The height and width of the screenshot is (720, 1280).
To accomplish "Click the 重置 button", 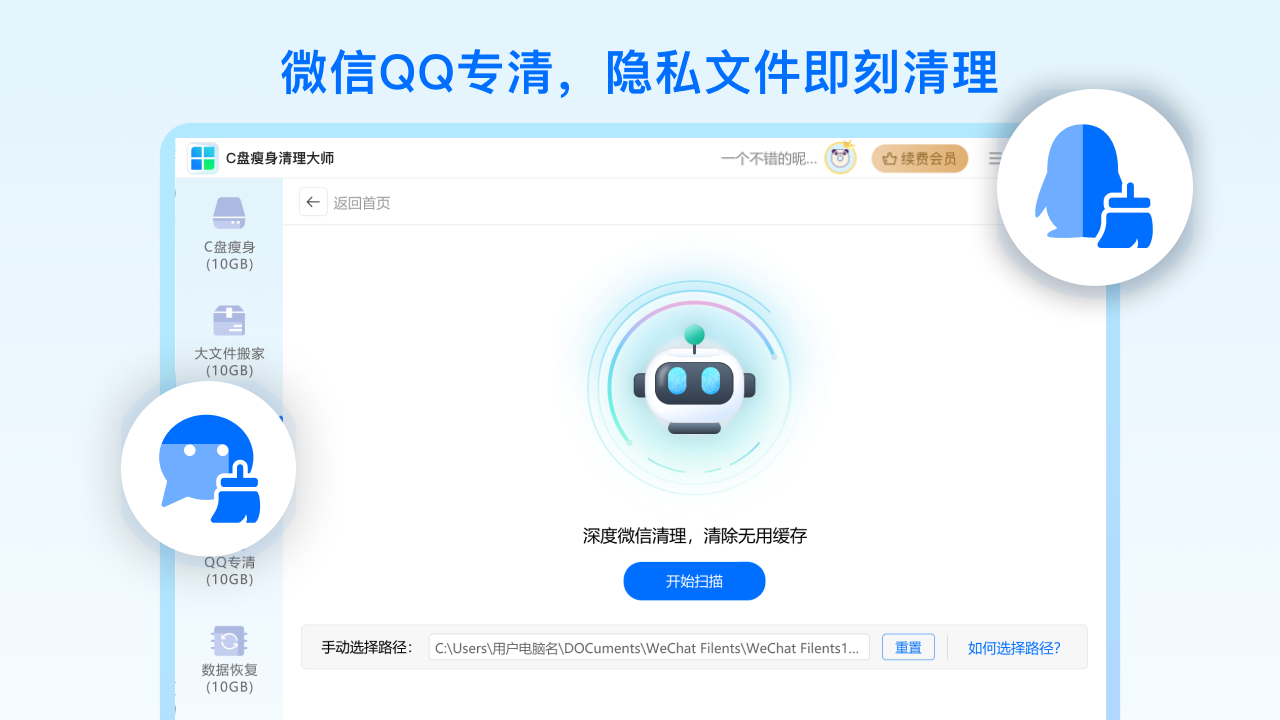I will tap(908, 647).
